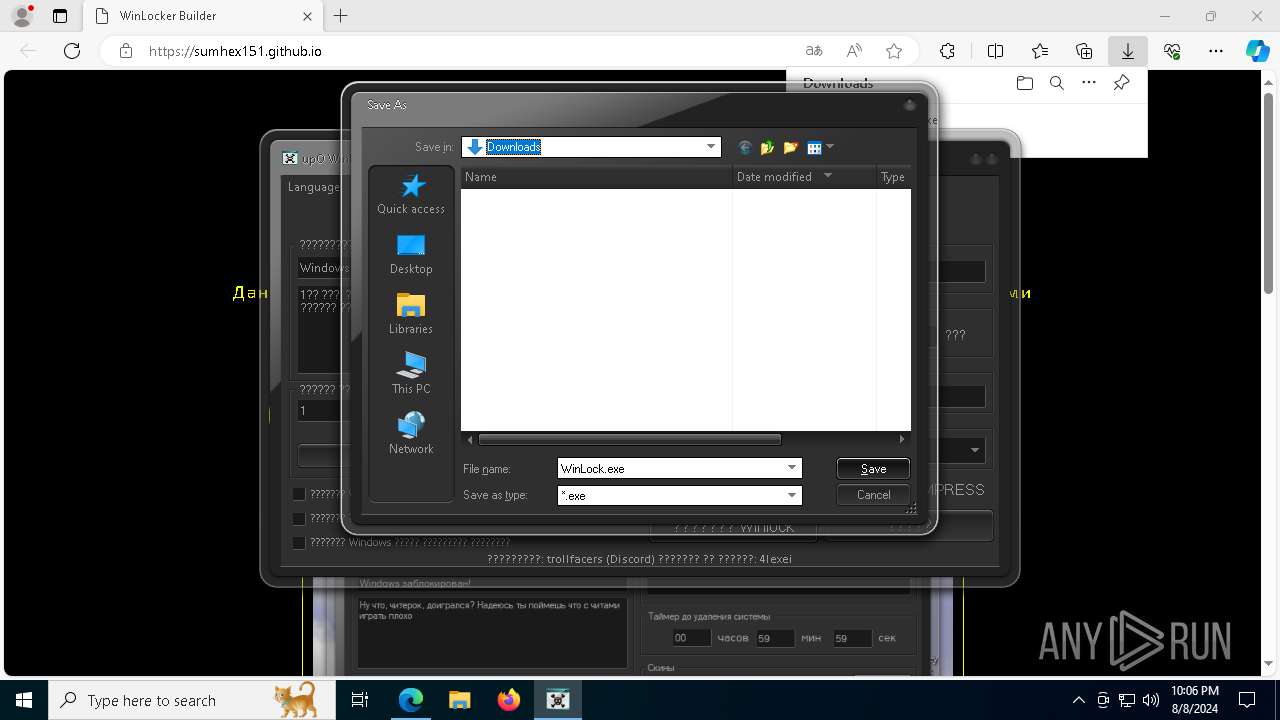This screenshot has width=1280, height=720.
Task: Close the Save As dialog
Action: [910, 105]
